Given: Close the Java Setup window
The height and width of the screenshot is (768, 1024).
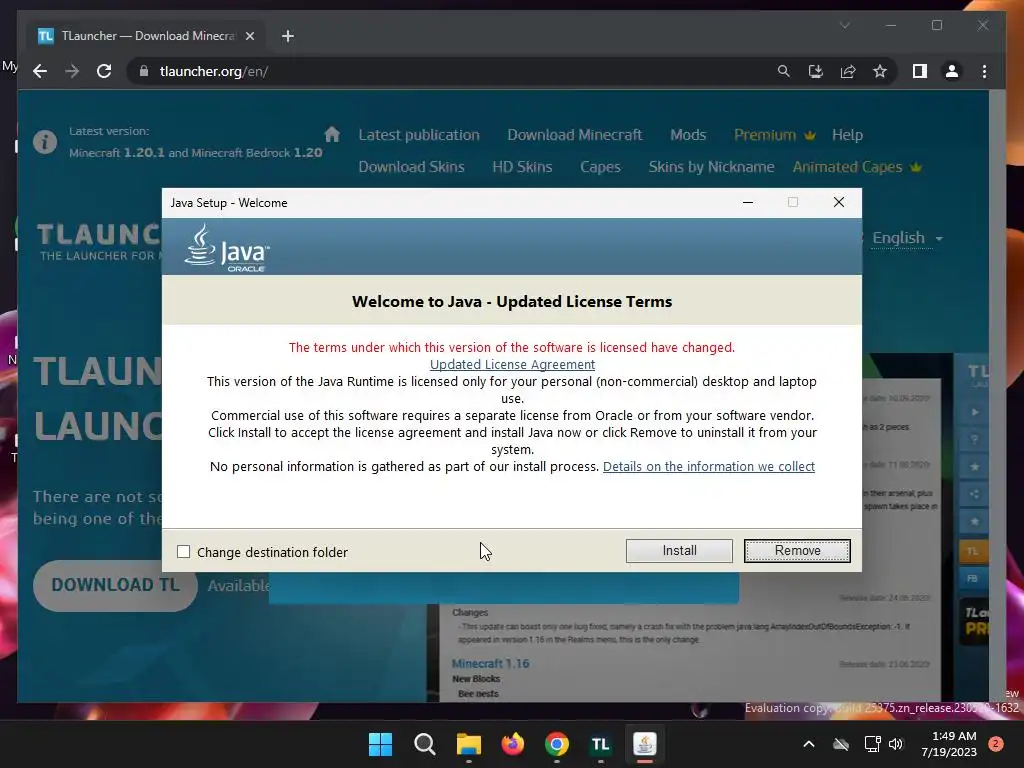Looking at the screenshot, I should tap(839, 202).
